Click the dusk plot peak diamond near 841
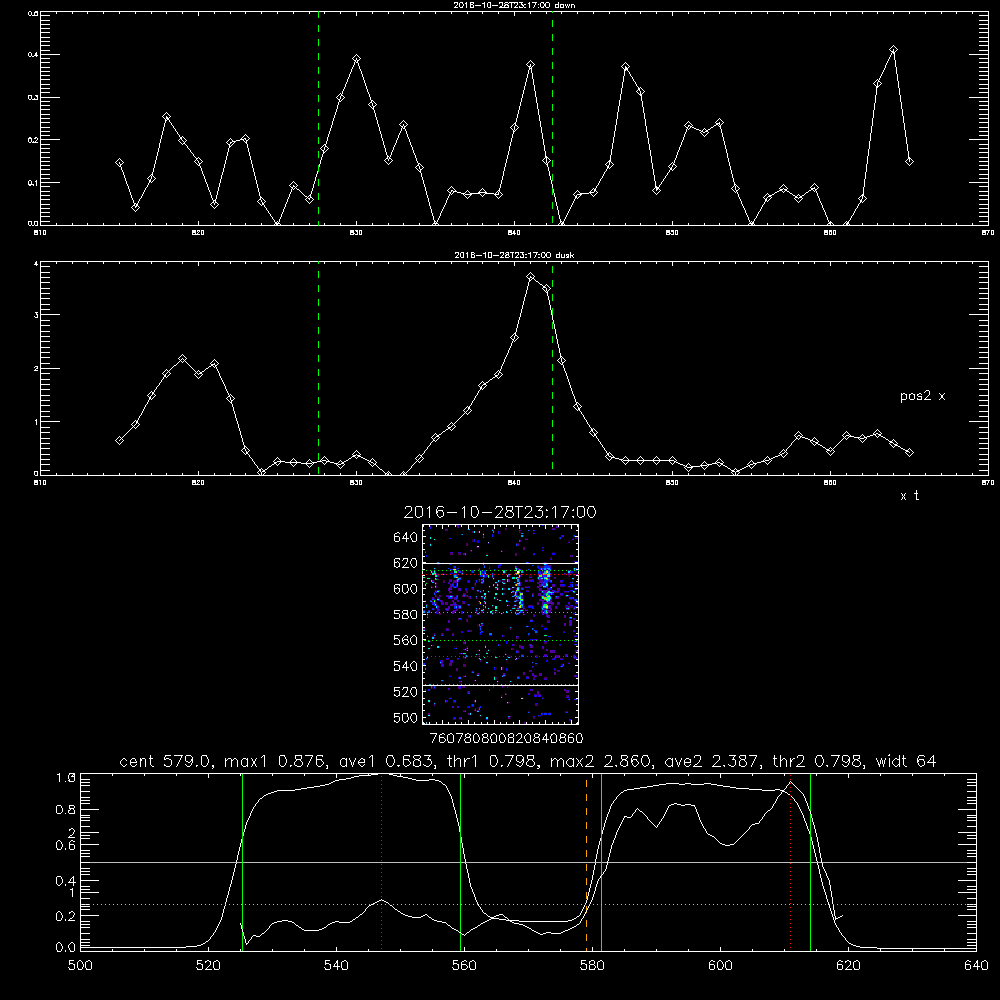Screen dimensions: 1000x1000 tap(531, 276)
